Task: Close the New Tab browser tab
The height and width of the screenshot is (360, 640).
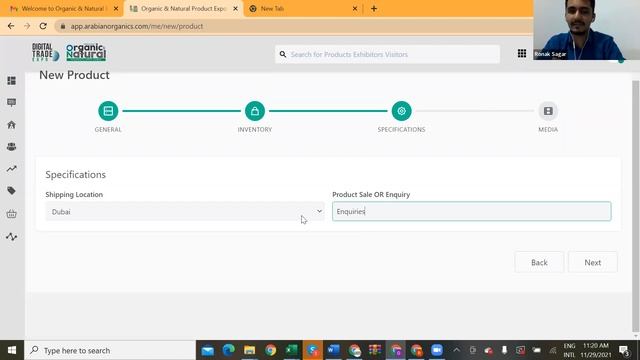Action: 355,9
